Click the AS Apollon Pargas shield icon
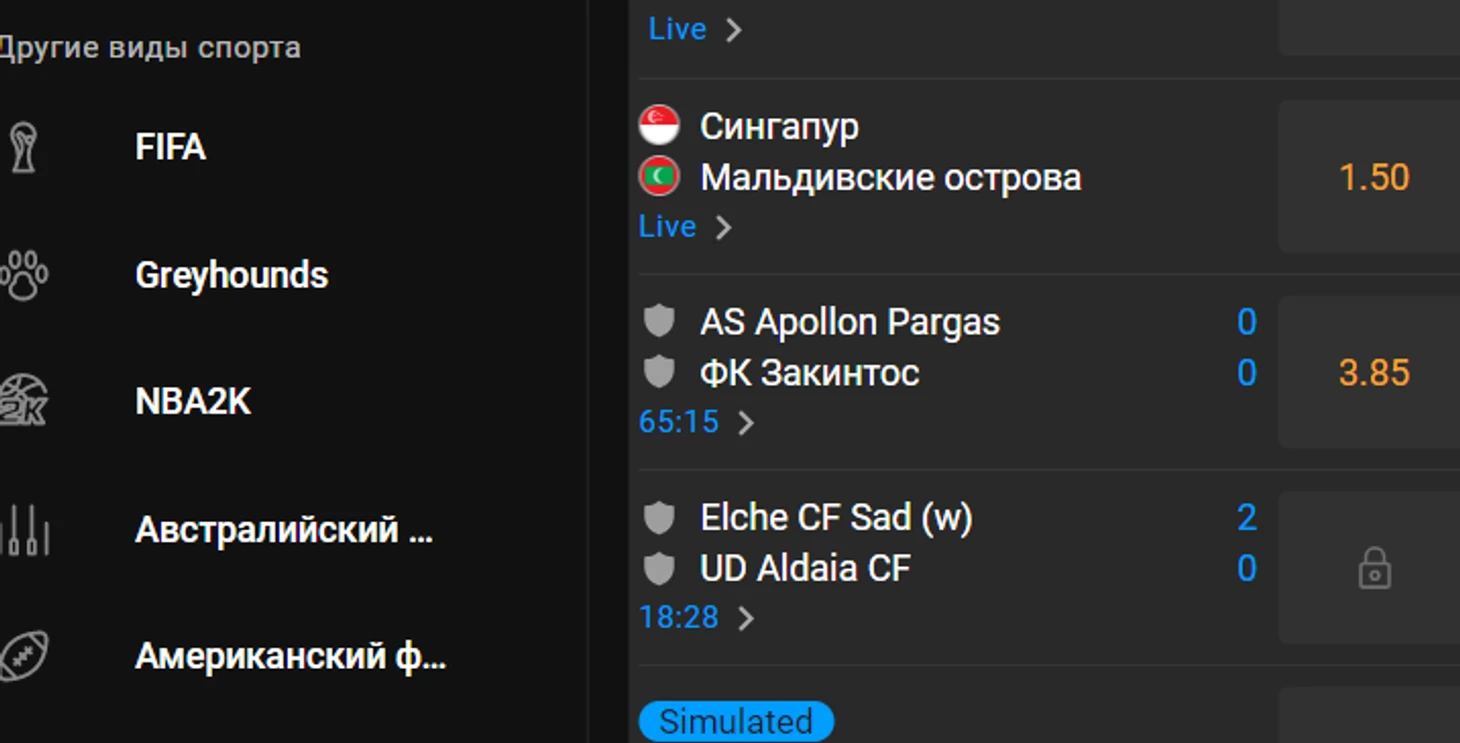The image size is (1460, 743). [659, 321]
